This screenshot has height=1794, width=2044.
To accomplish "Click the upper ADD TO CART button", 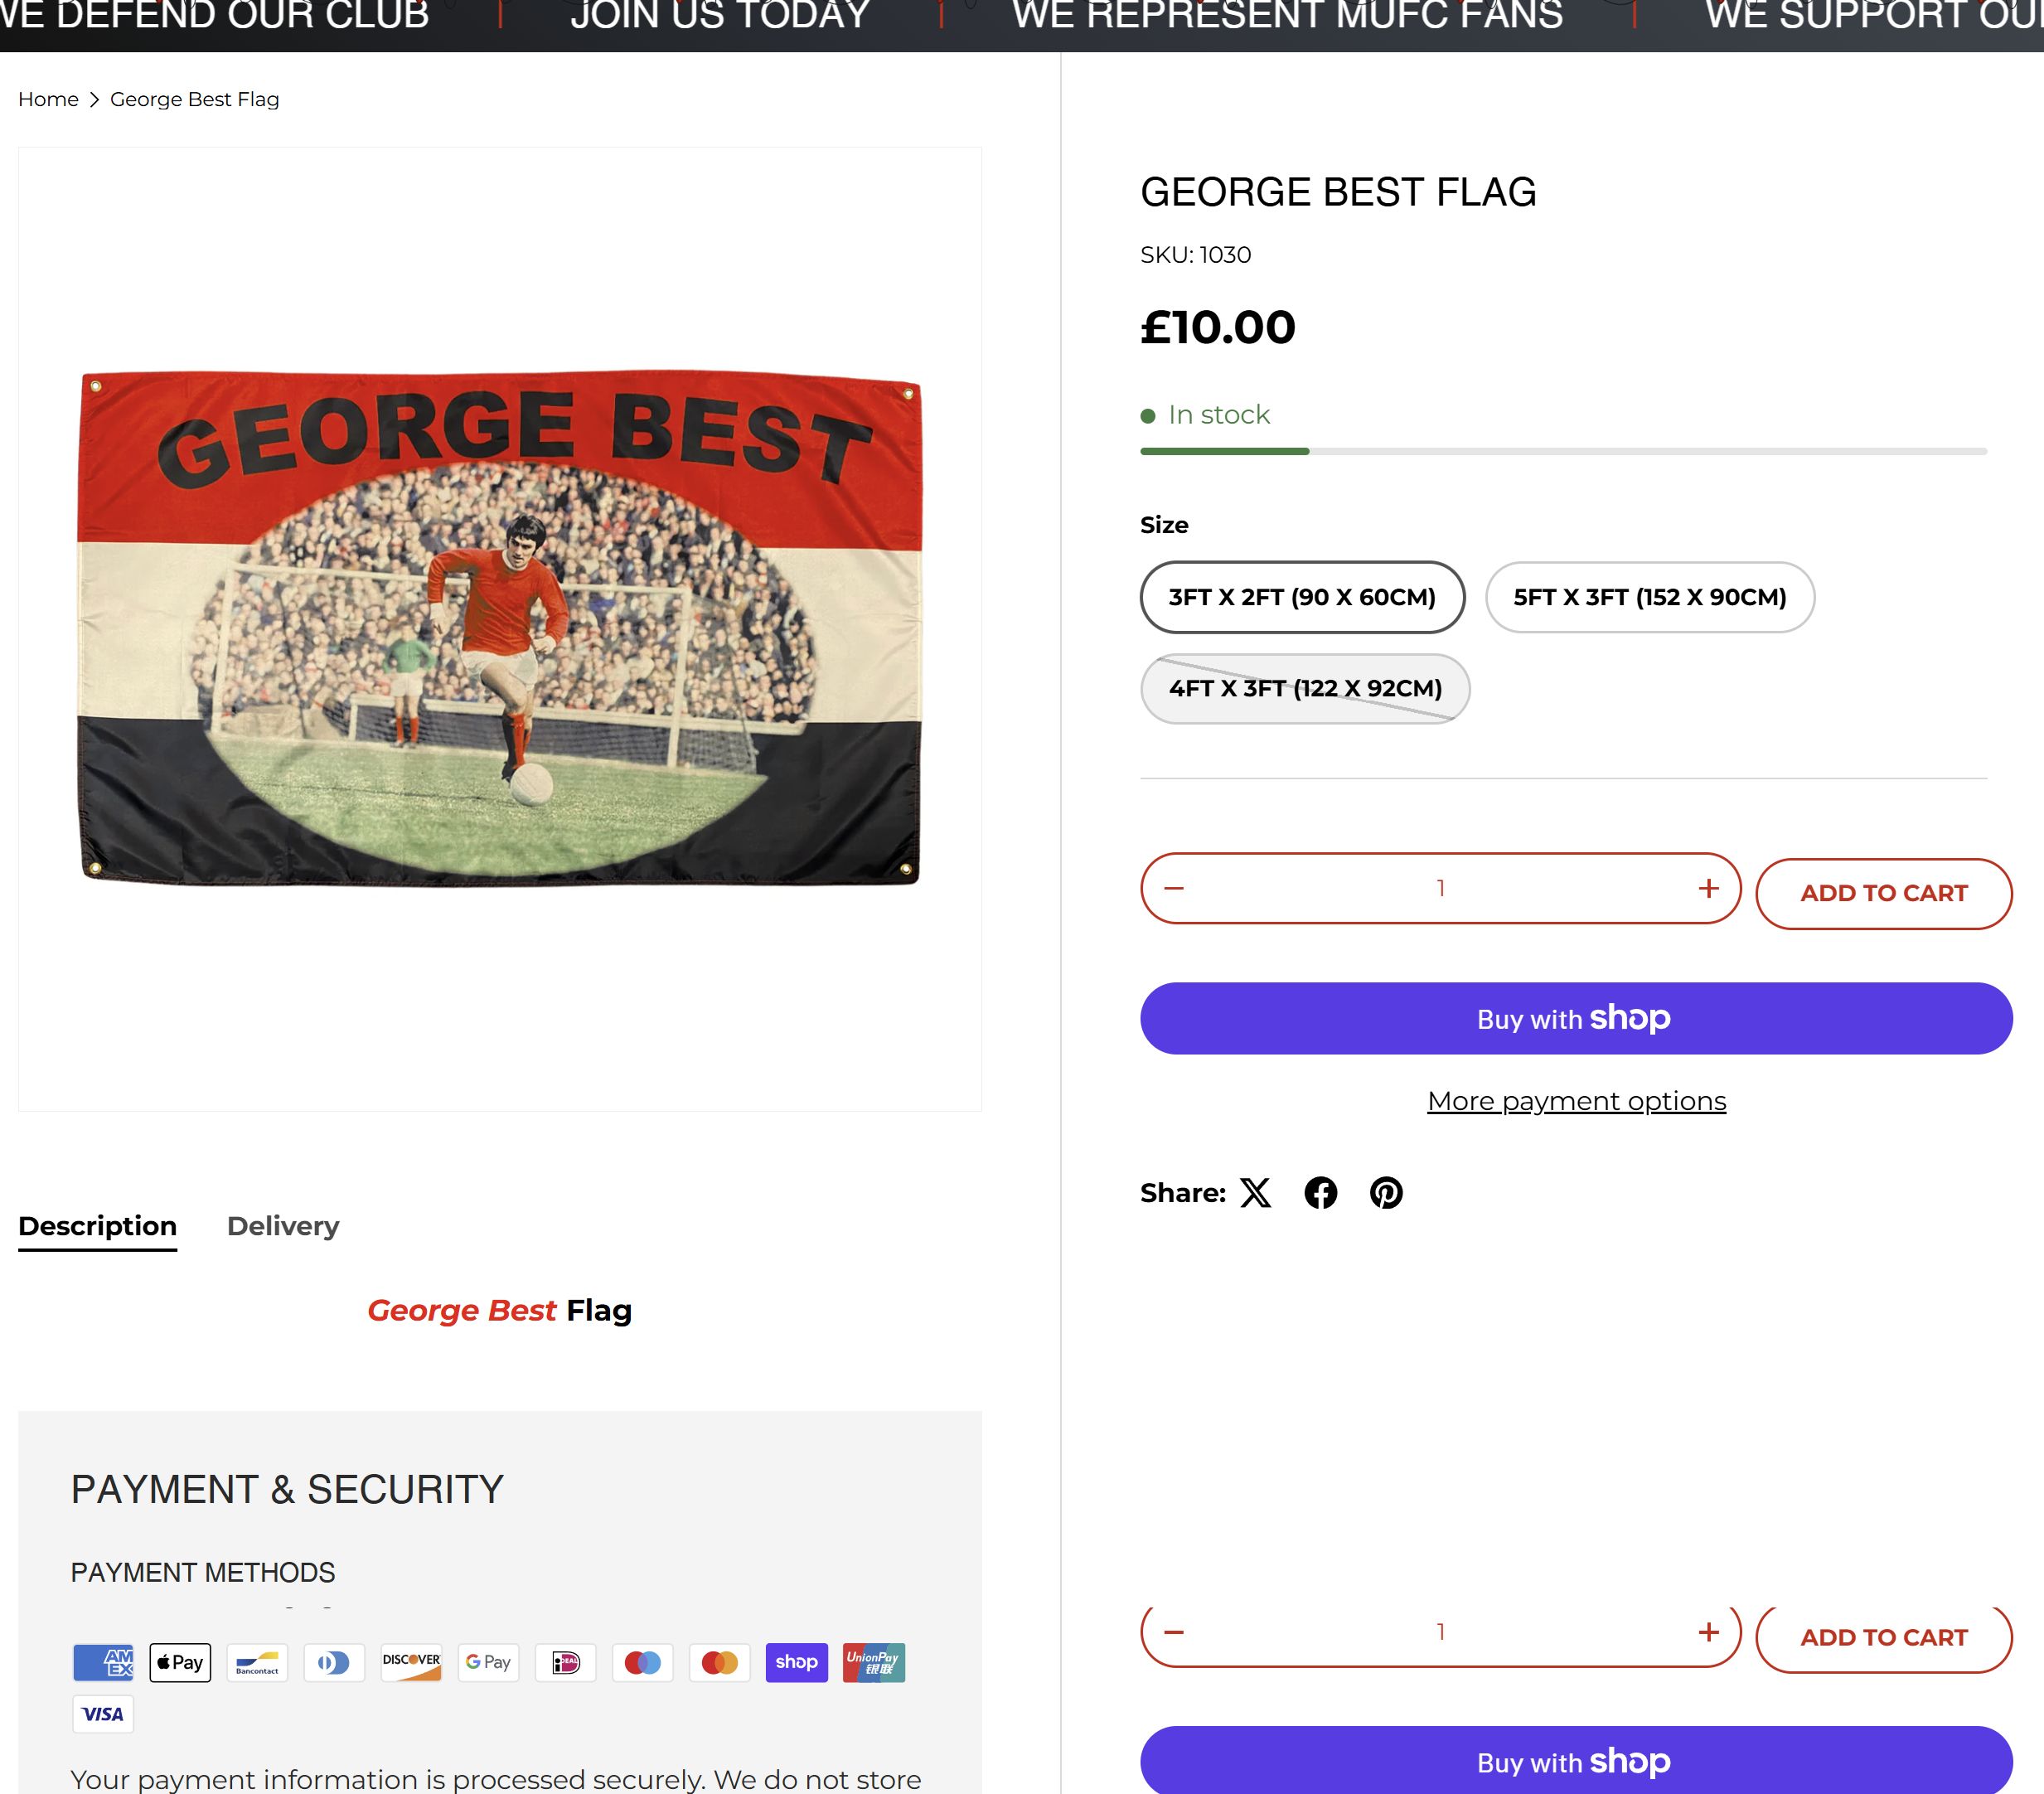I will (1883, 893).
